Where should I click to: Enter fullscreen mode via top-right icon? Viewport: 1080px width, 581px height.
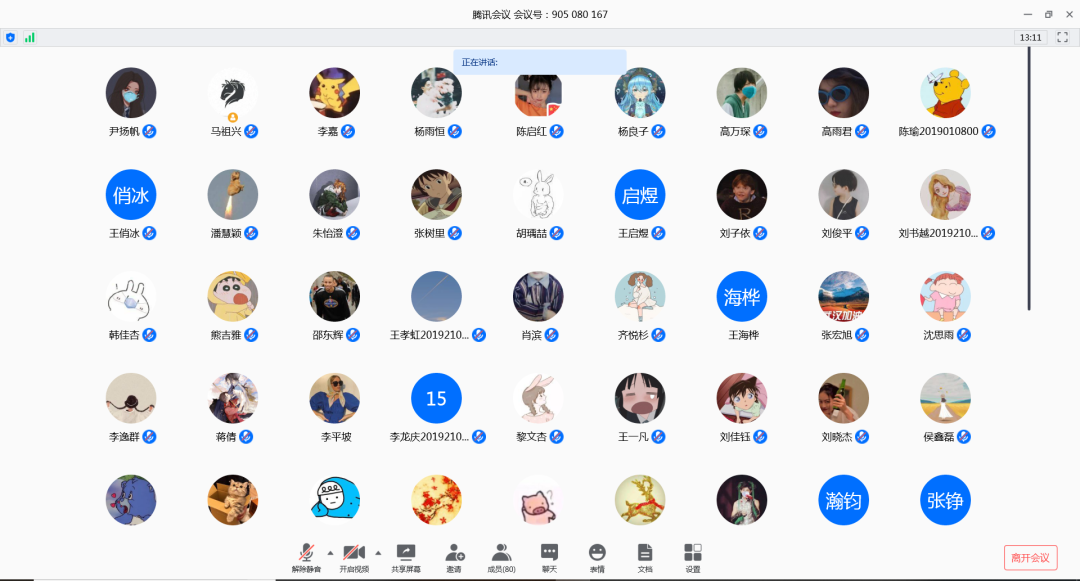(x=1063, y=37)
